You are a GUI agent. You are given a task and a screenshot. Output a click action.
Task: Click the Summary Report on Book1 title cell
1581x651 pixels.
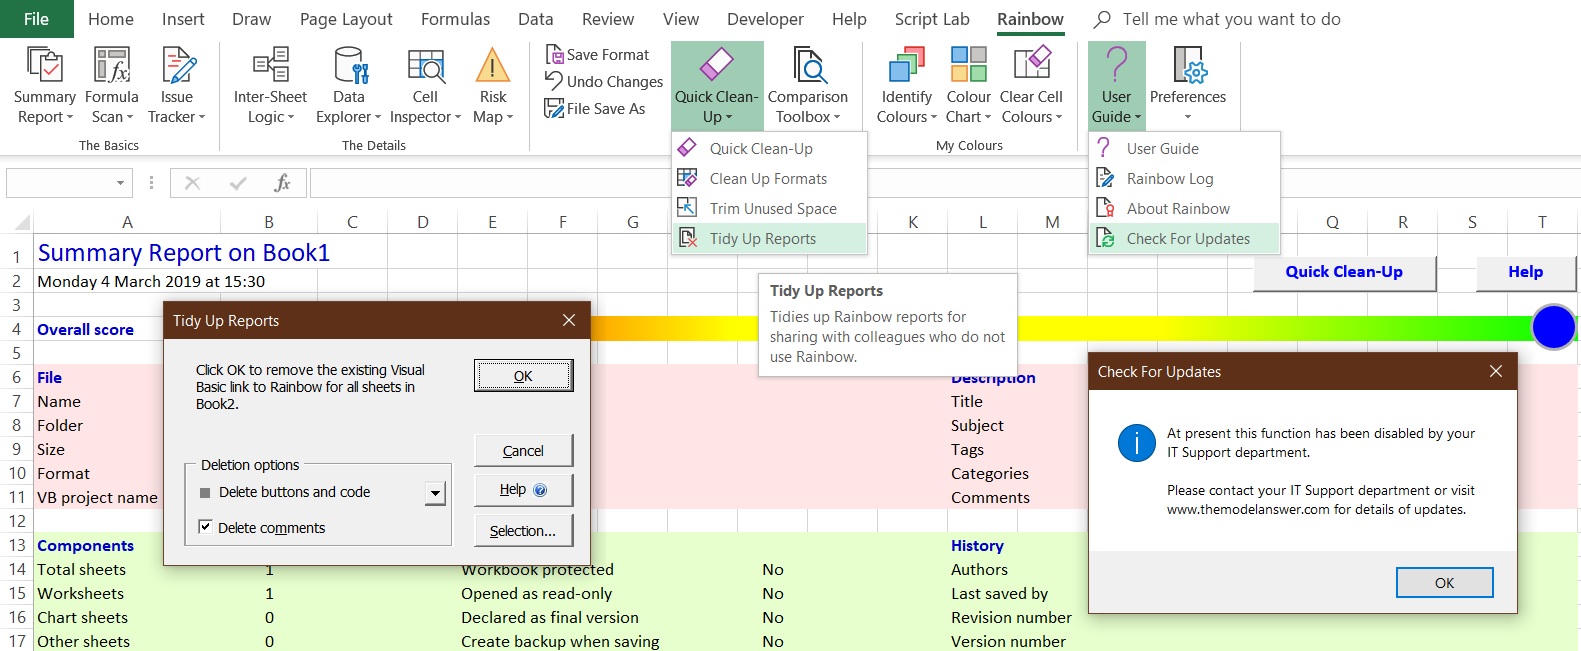click(x=184, y=253)
